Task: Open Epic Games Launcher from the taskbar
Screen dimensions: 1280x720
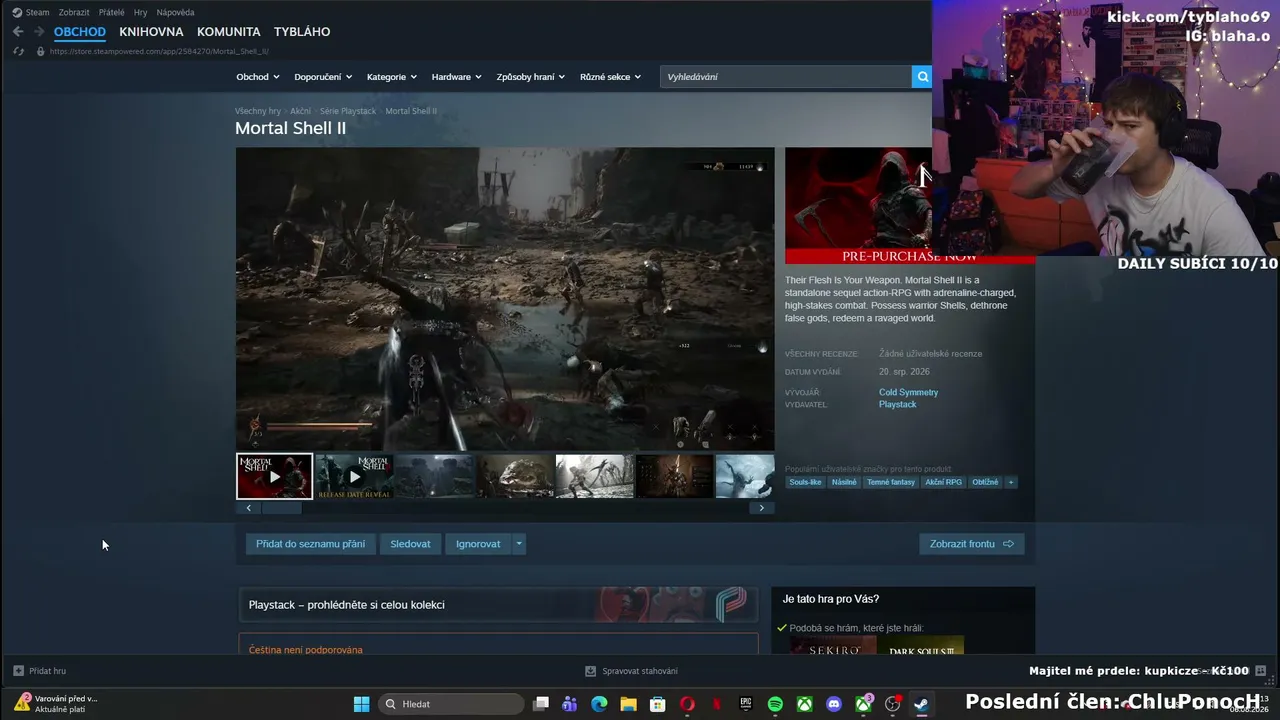Action: (x=746, y=704)
